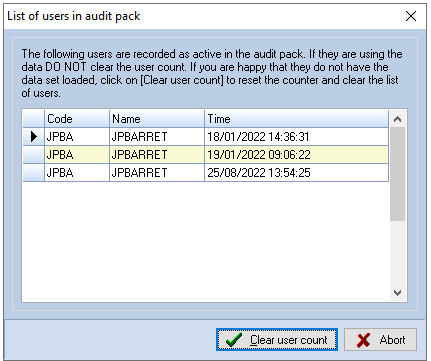This screenshot has height=361, width=431.
Task: Click the scrollbar down arrow
Action: tap(397, 293)
